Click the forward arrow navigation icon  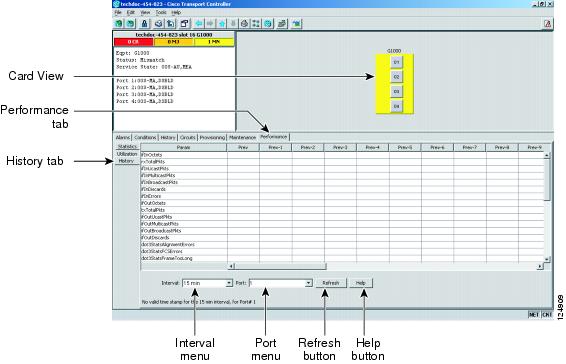210,24
